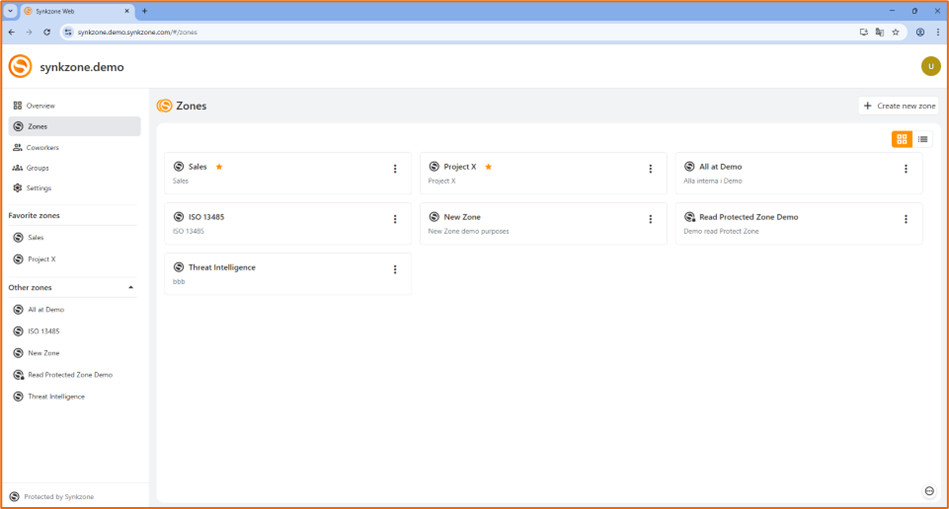Collapse the Other zones section

pyautogui.click(x=131, y=288)
